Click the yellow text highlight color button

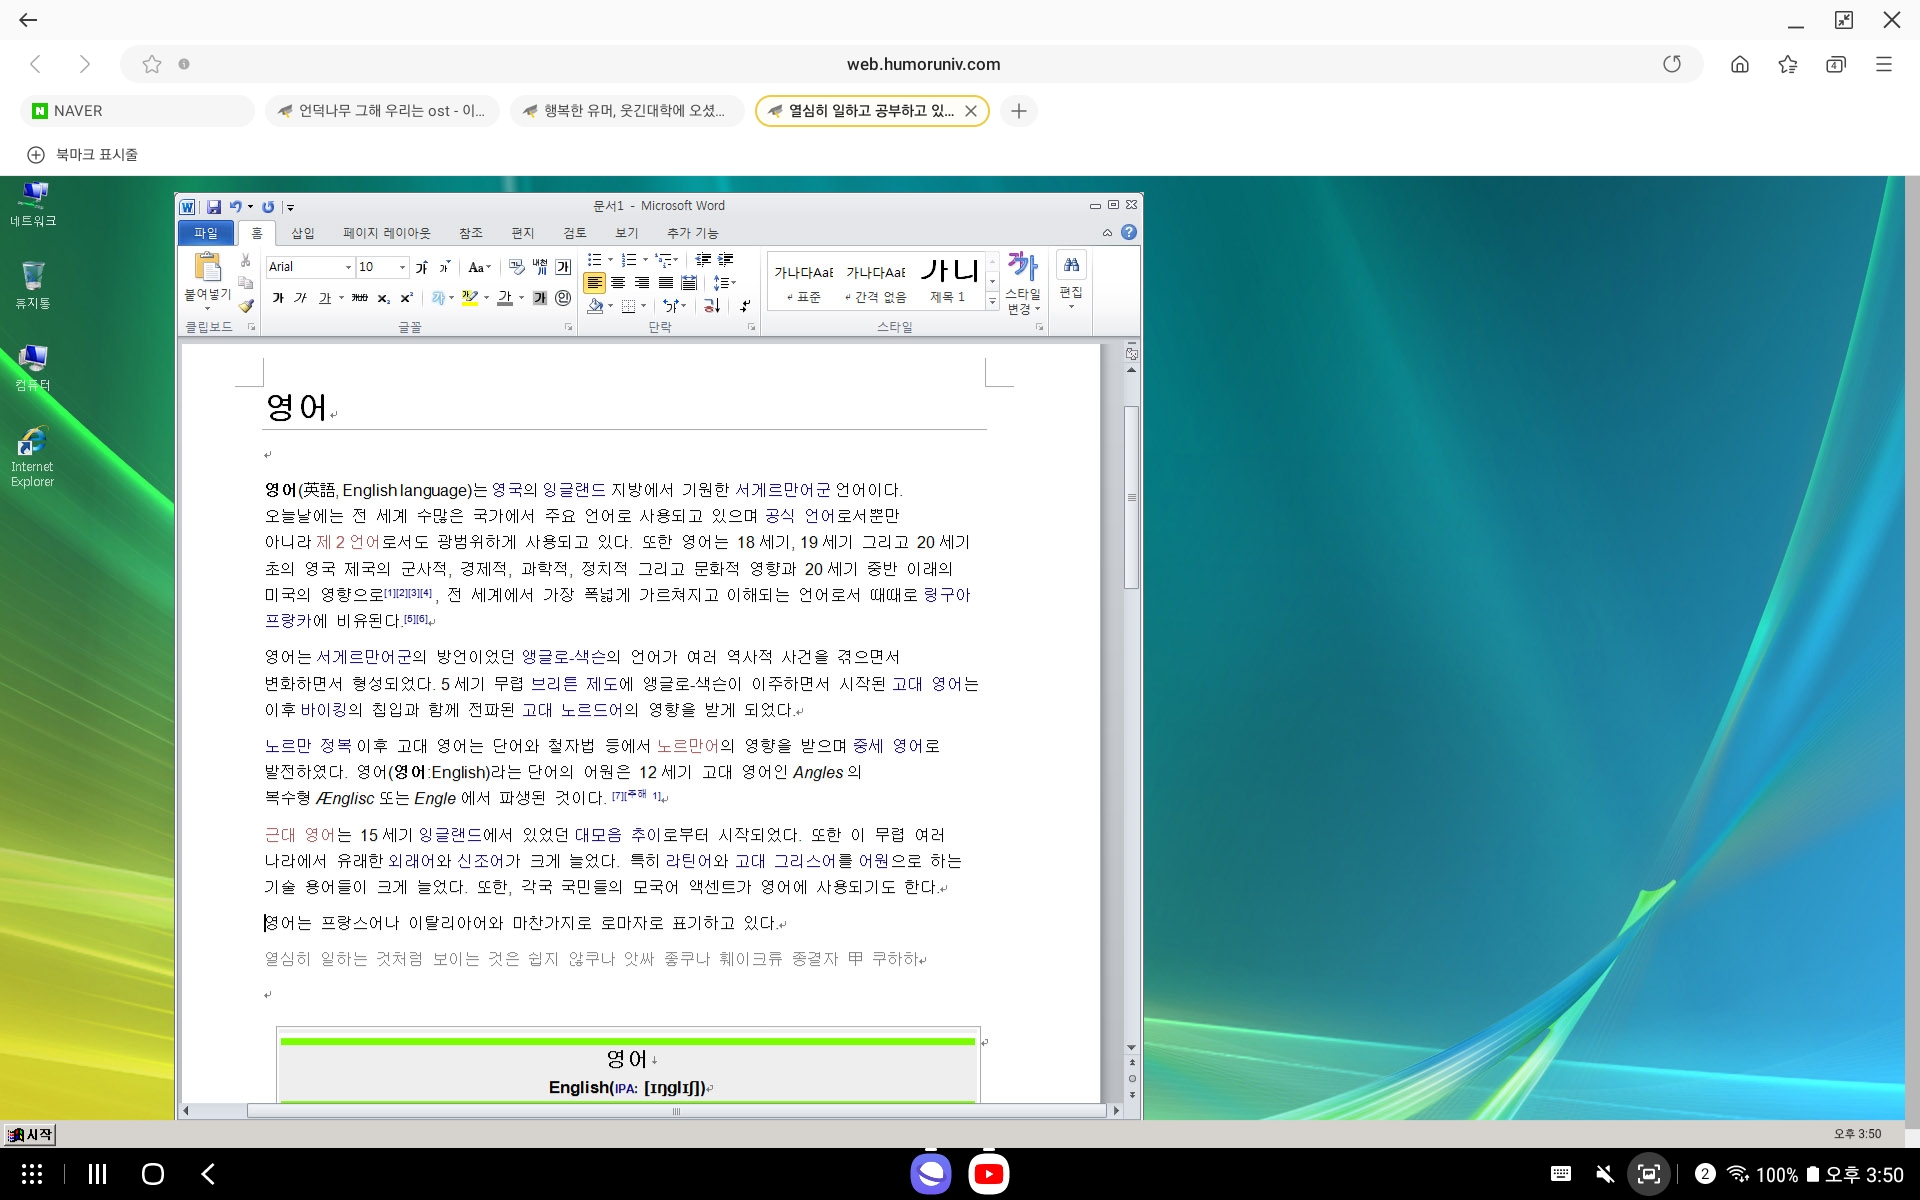(x=469, y=298)
